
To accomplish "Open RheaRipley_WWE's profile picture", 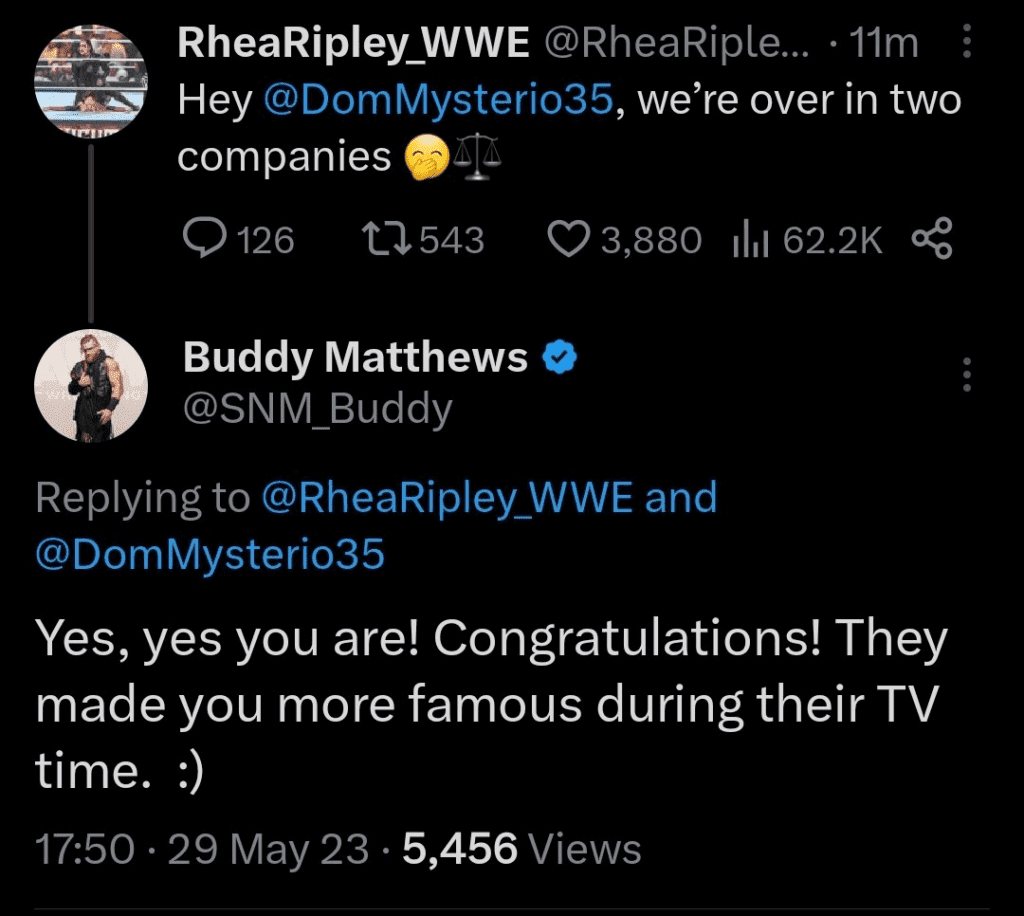I will click(x=91, y=81).
